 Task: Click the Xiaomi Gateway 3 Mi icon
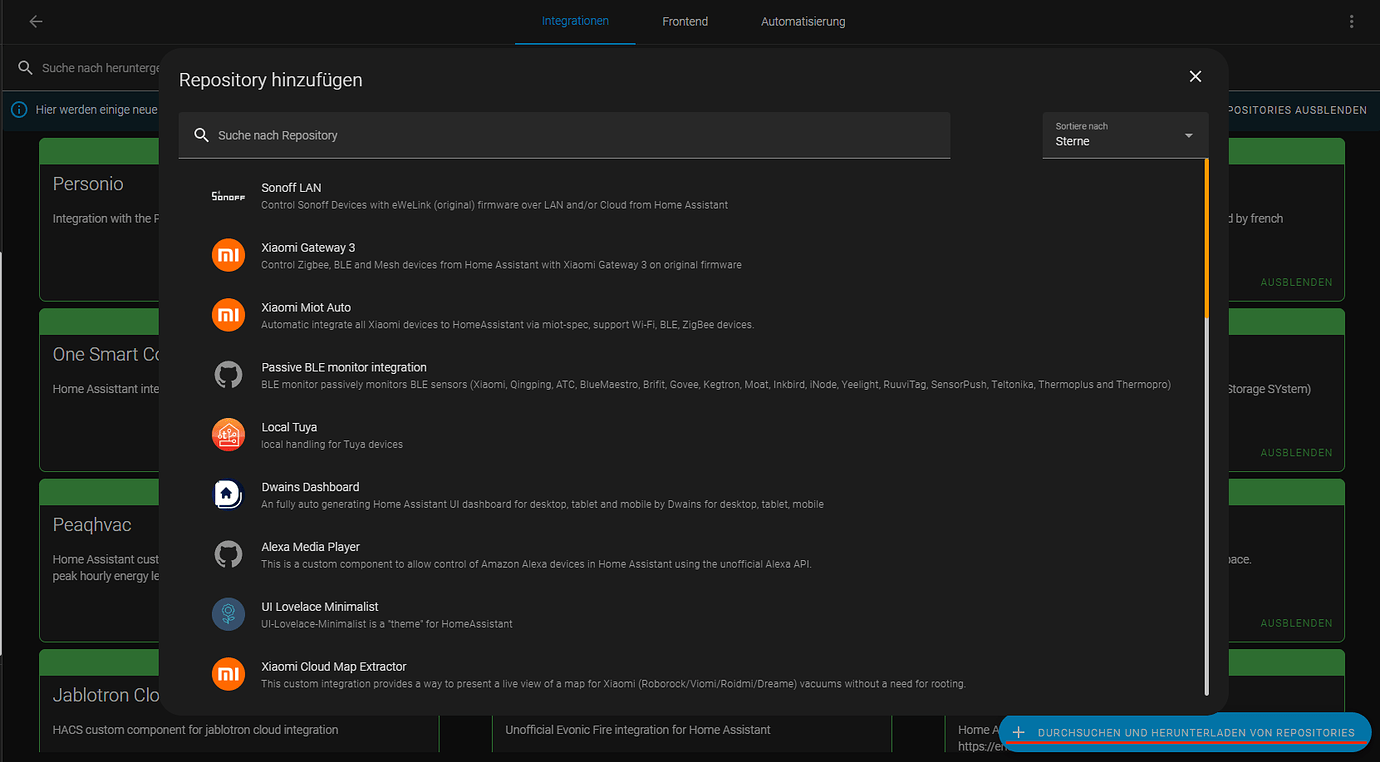coord(228,255)
